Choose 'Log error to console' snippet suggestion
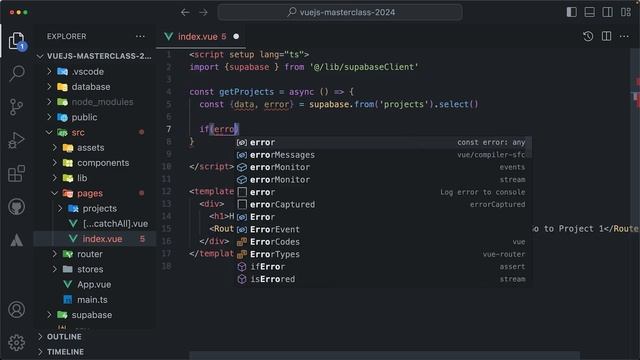 [383, 192]
